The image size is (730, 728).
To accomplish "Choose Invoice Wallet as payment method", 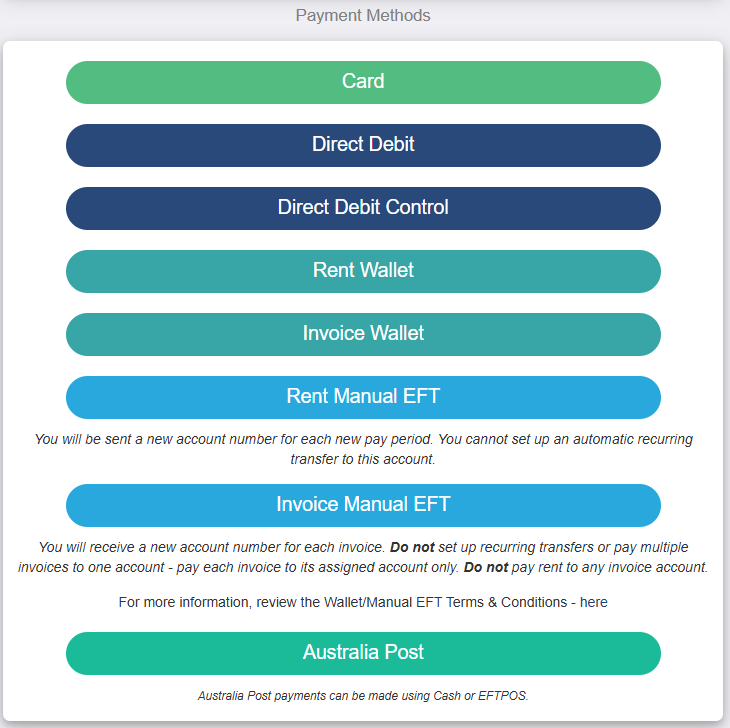I will [x=363, y=334].
